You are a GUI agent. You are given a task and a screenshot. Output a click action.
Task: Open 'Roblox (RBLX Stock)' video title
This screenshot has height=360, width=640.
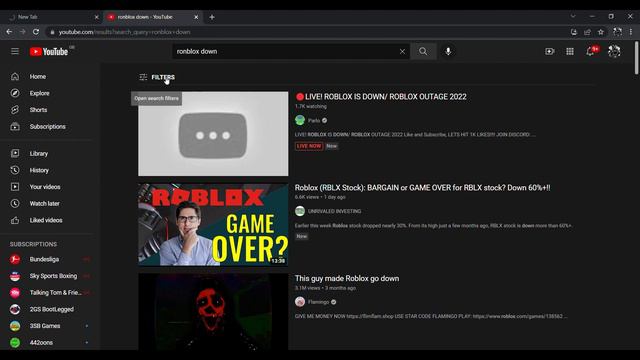[422, 188]
